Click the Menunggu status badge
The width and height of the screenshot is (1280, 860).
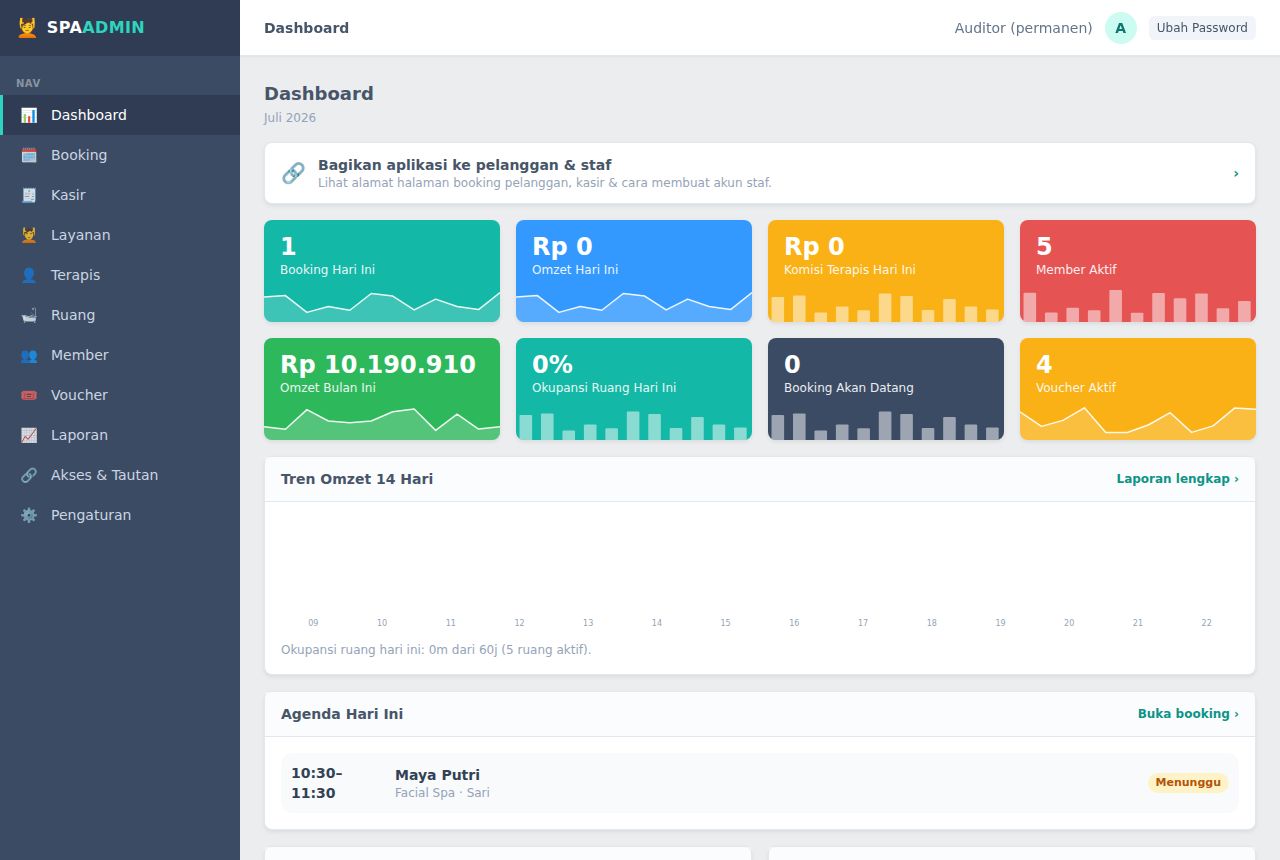point(1188,783)
